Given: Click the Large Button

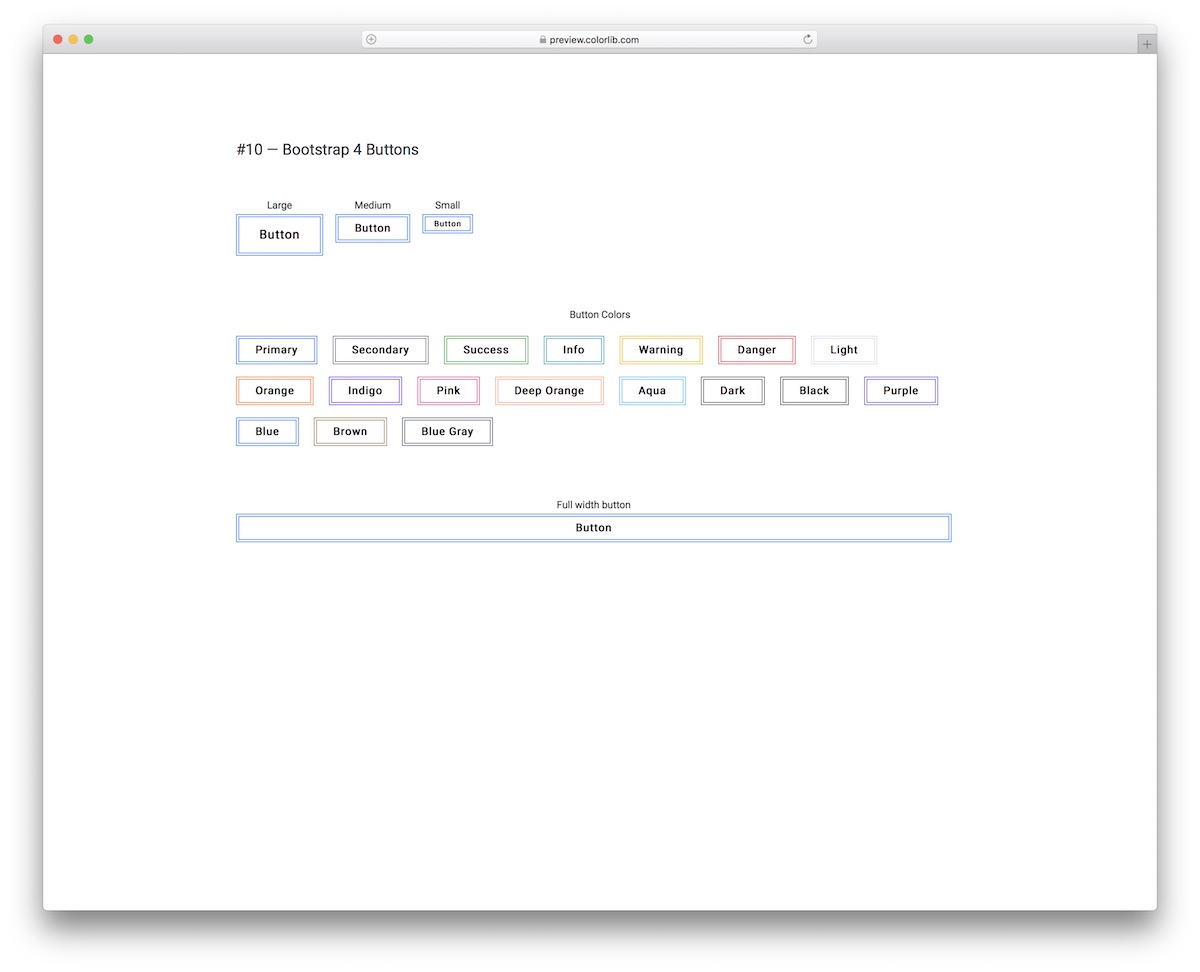Looking at the screenshot, I should 279,234.
